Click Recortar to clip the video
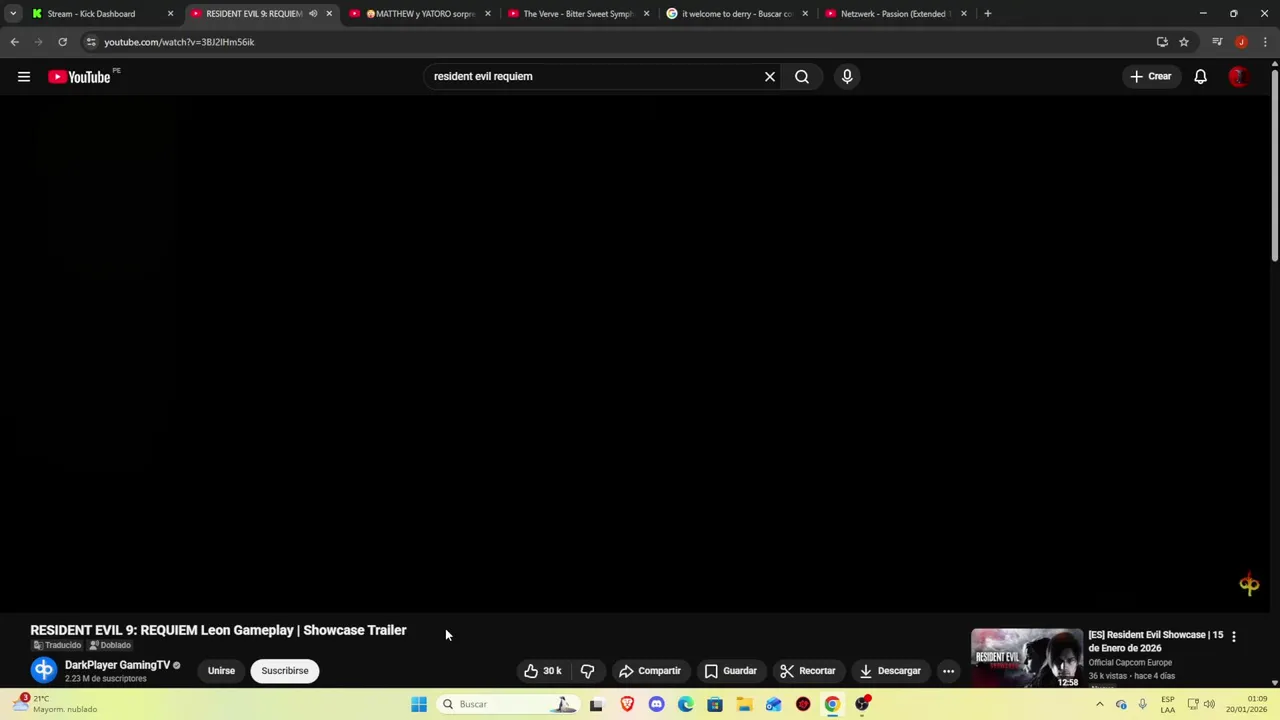 click(808, 671)
